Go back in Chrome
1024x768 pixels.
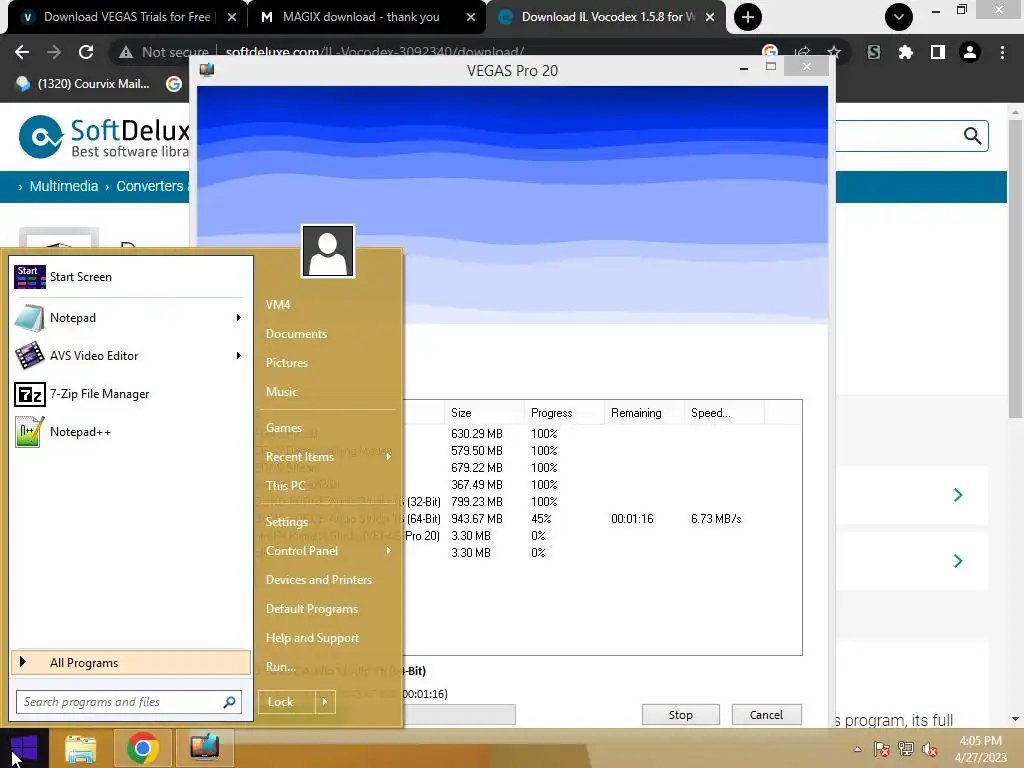(x=22, y=52)
